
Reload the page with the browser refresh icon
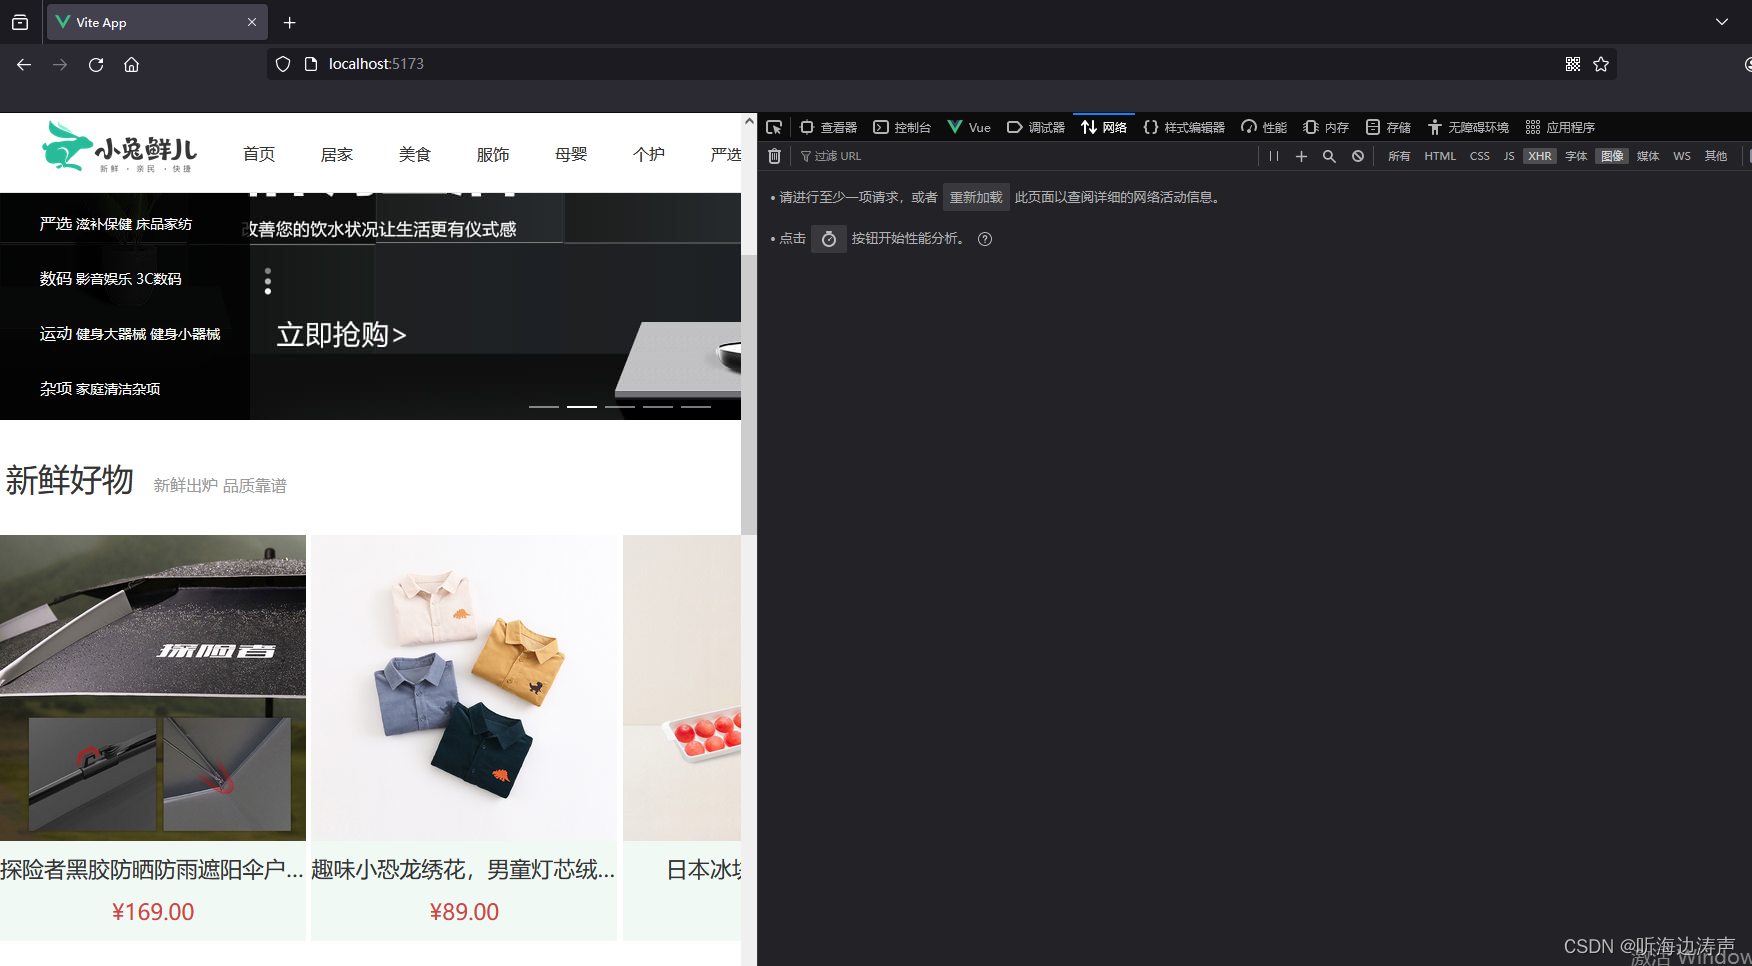click(95, 64)
